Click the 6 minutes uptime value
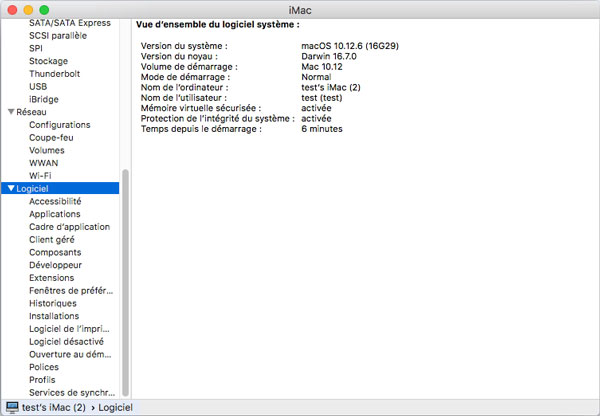 [x=322, y=129]
